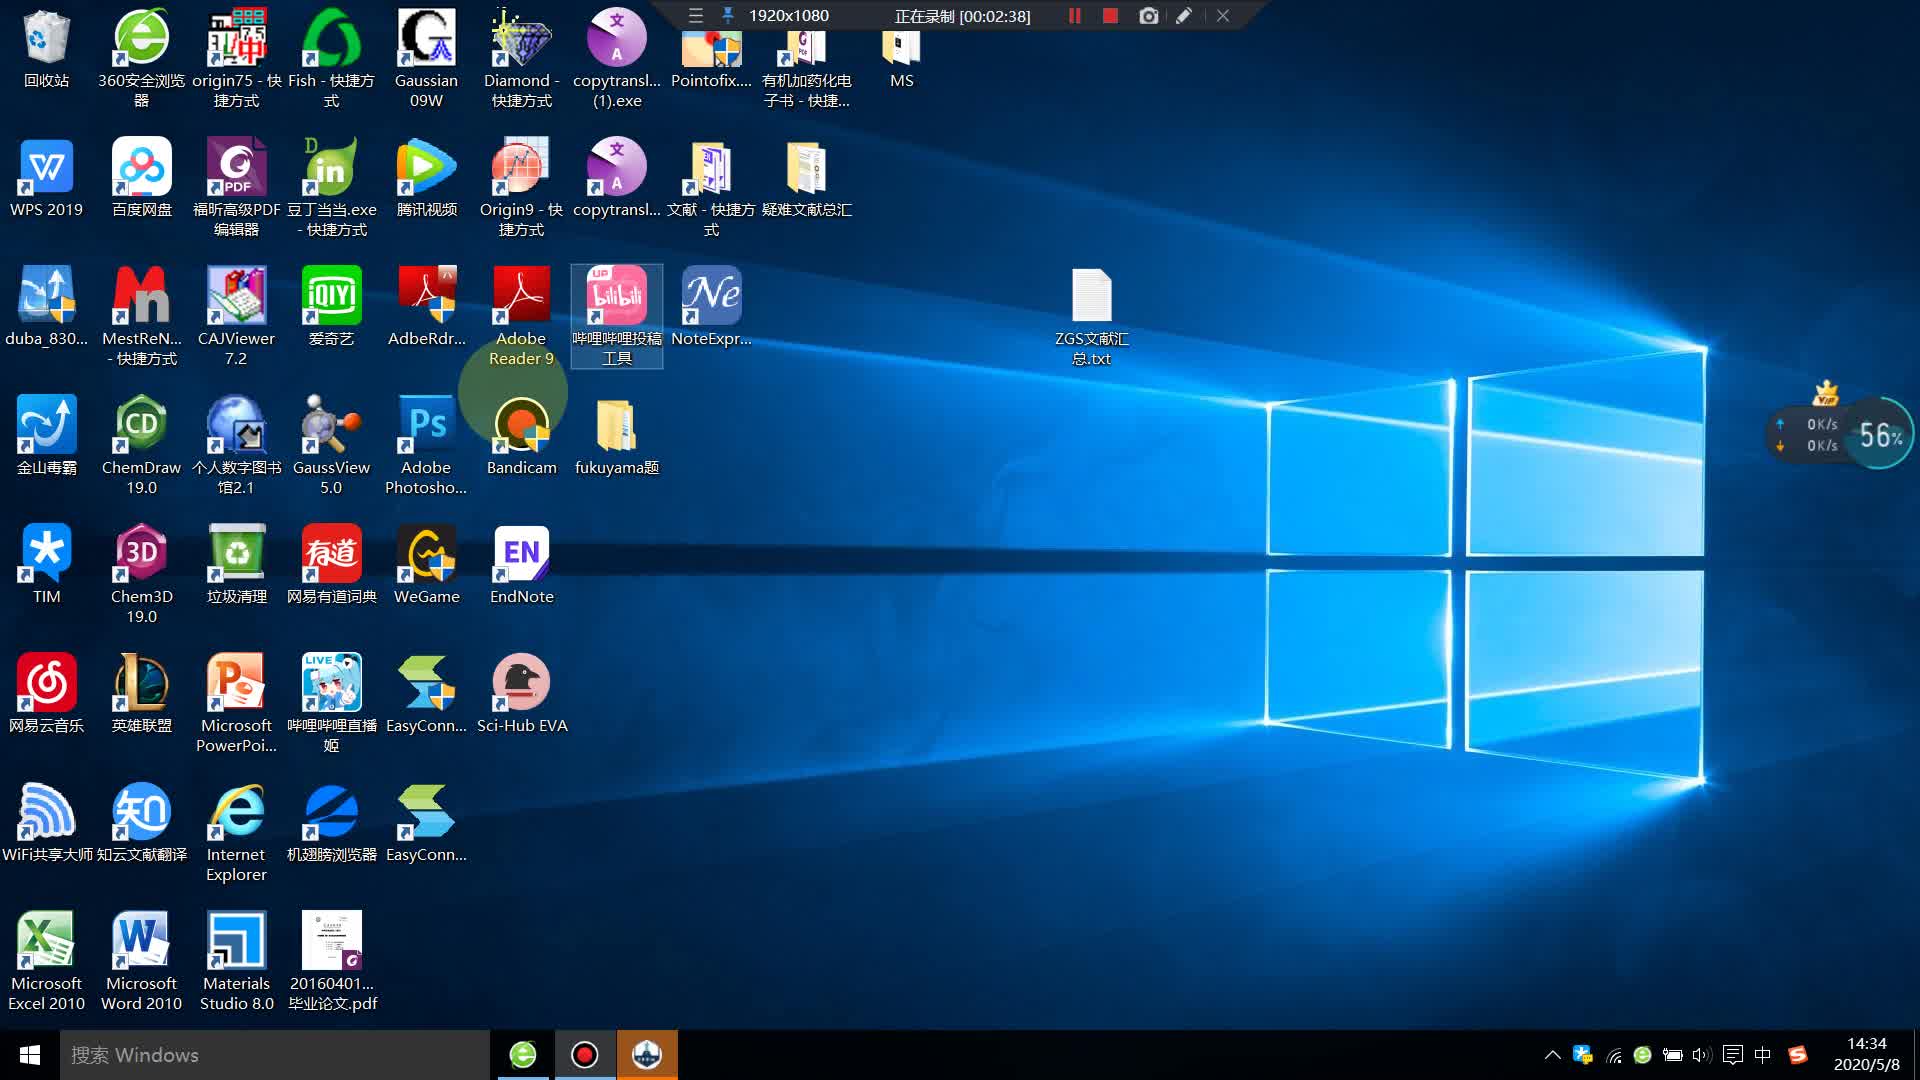Open Bandicam desktop icon
This screenshot has height=1080, width=1920.
click(521, 425)
